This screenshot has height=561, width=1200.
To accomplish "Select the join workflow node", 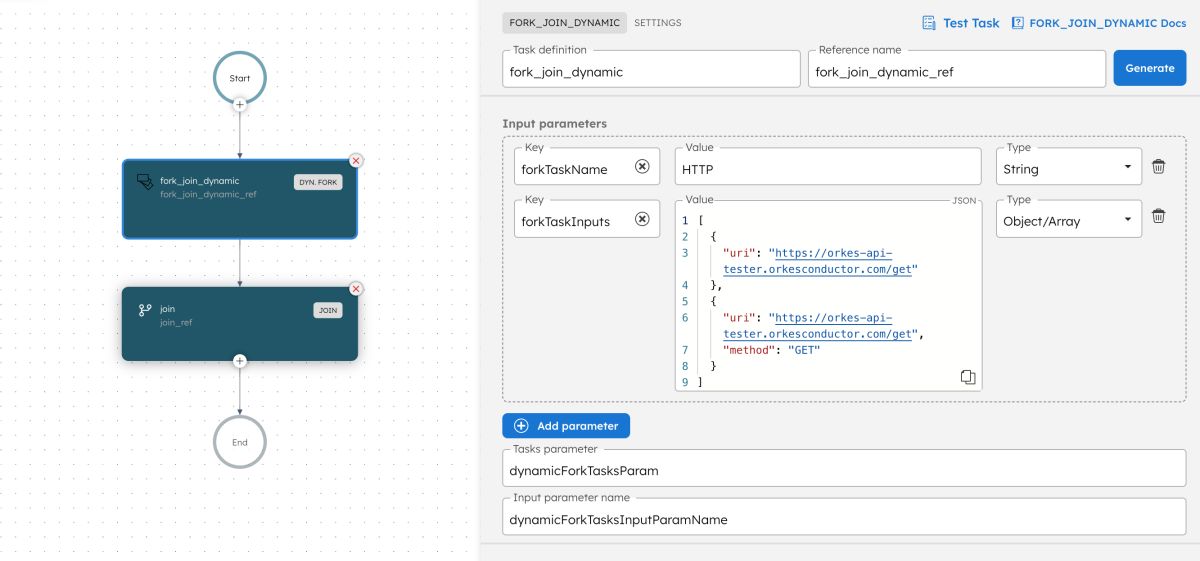I will (x=240, y=324).
